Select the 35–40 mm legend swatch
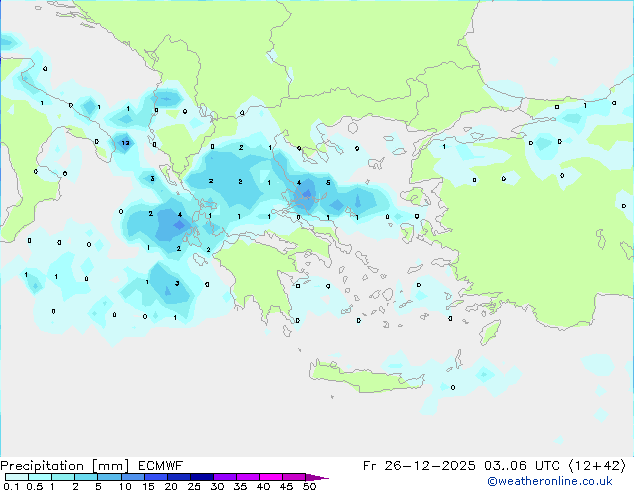 point(248,477)
